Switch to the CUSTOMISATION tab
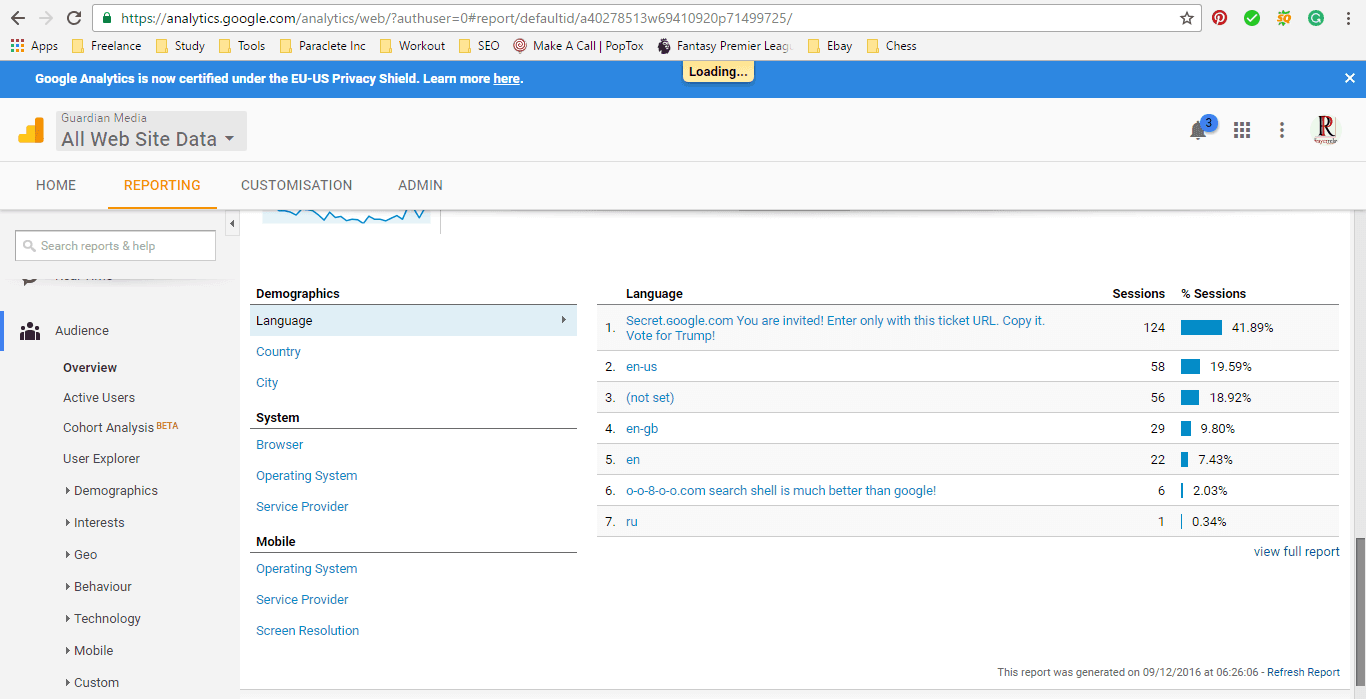The width and height of the screenshot is (1366, 699). 297,185
